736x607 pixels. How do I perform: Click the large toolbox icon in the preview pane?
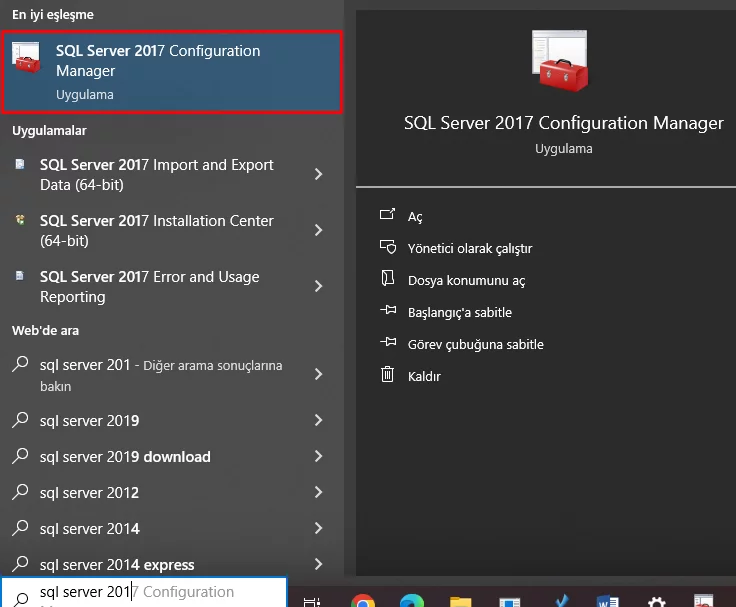pos(560,61)
